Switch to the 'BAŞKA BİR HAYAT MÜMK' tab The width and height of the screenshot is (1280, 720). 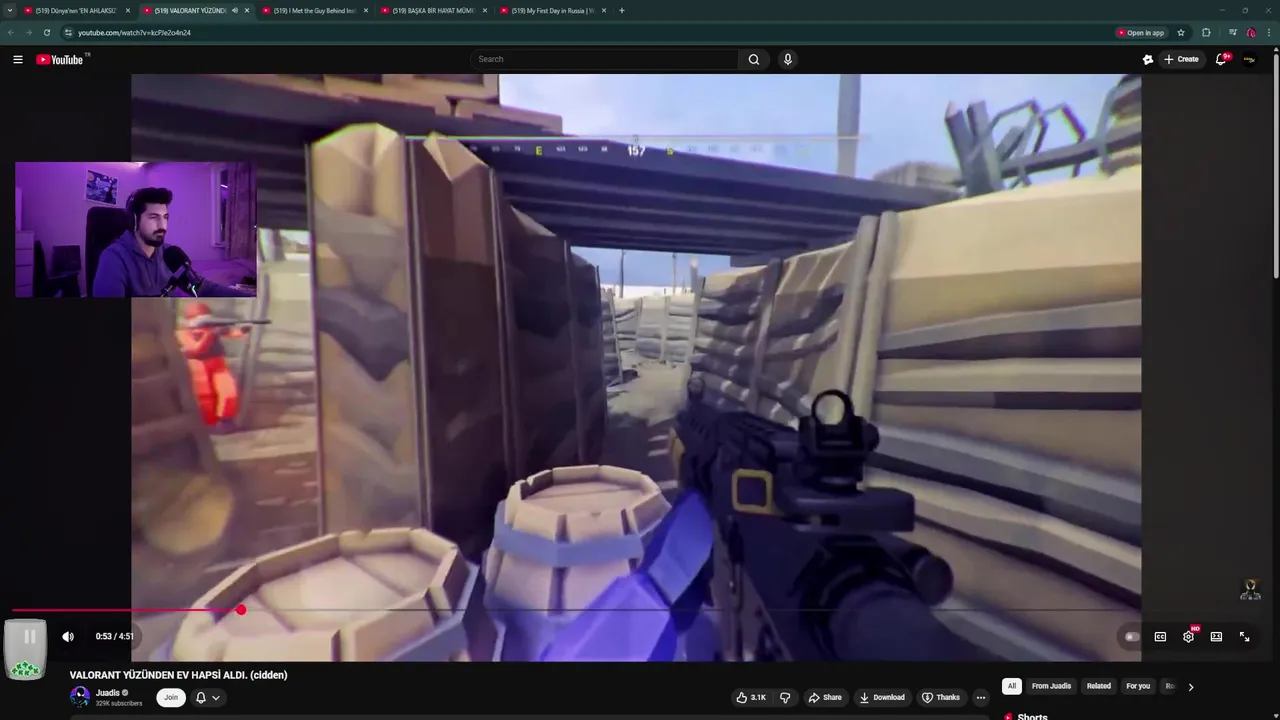[x=433, y=10]
